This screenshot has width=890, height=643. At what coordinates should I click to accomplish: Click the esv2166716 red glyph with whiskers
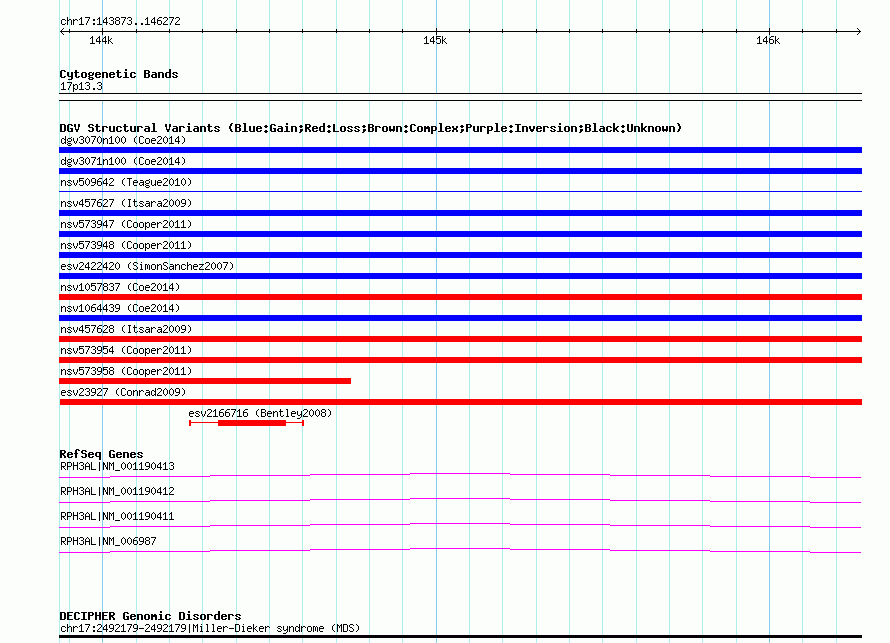click(x=246, y=423)
